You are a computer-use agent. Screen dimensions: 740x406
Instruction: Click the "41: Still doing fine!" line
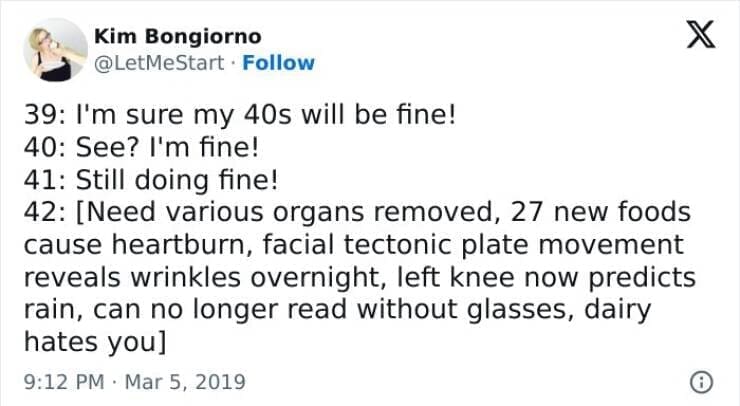pos(151,181)
